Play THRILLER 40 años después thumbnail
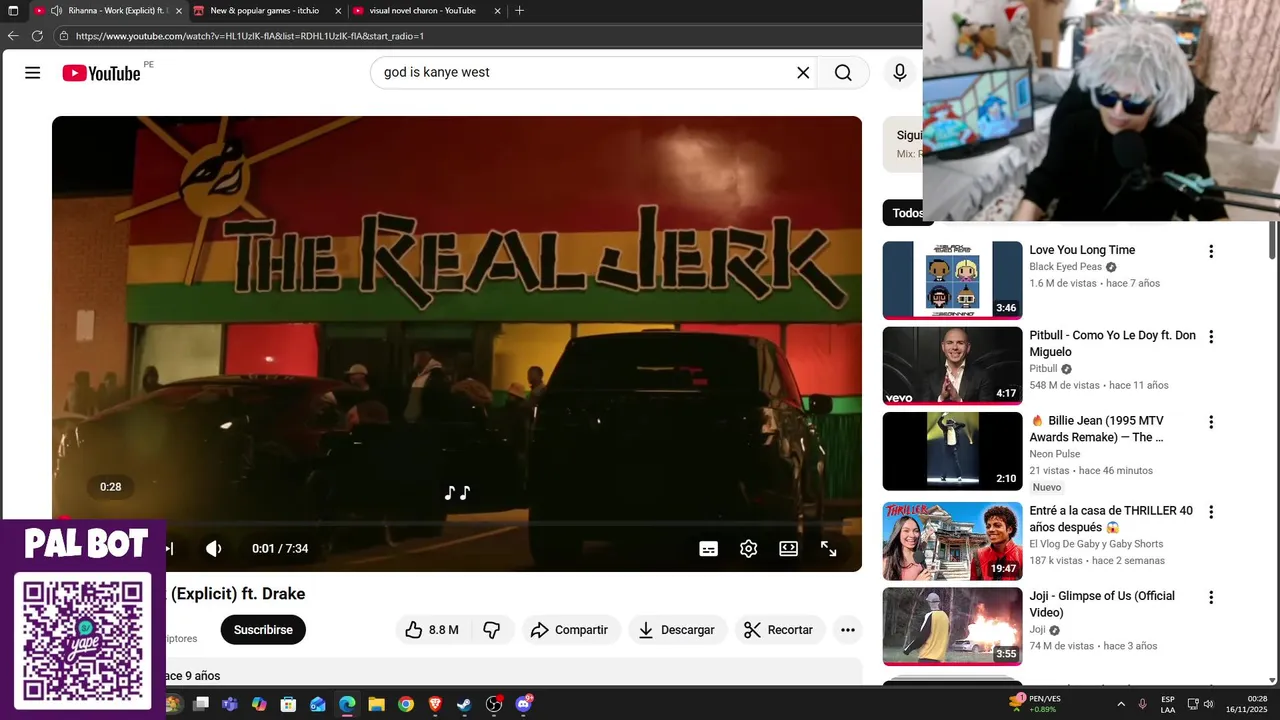1280x720 pixels. (x=952, y=541)
